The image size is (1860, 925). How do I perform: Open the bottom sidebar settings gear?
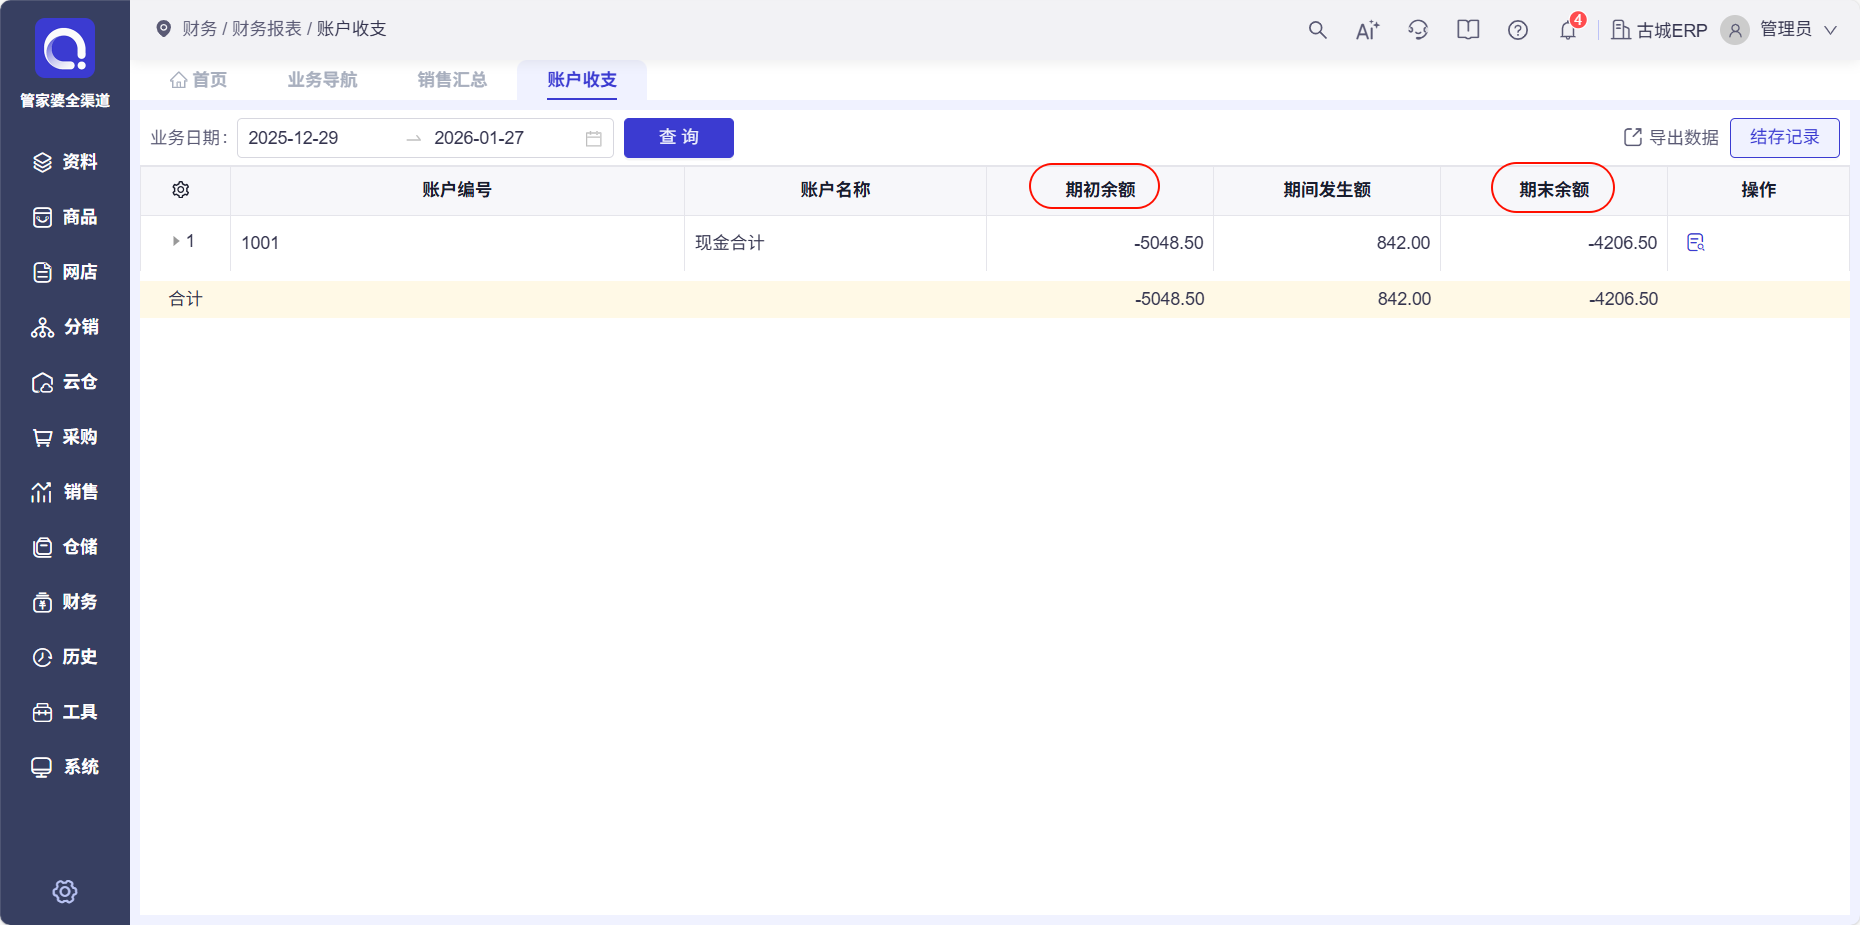[65, 891]
